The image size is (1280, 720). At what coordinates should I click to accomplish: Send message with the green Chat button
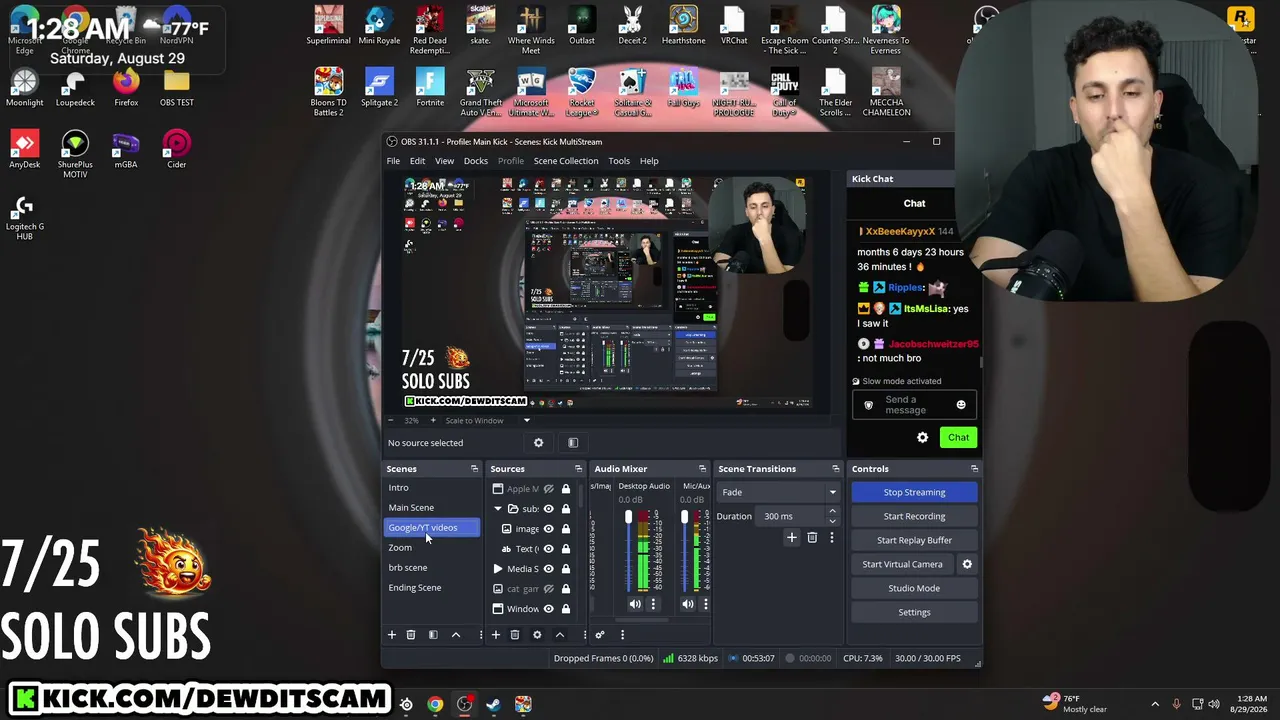(958, 438)
